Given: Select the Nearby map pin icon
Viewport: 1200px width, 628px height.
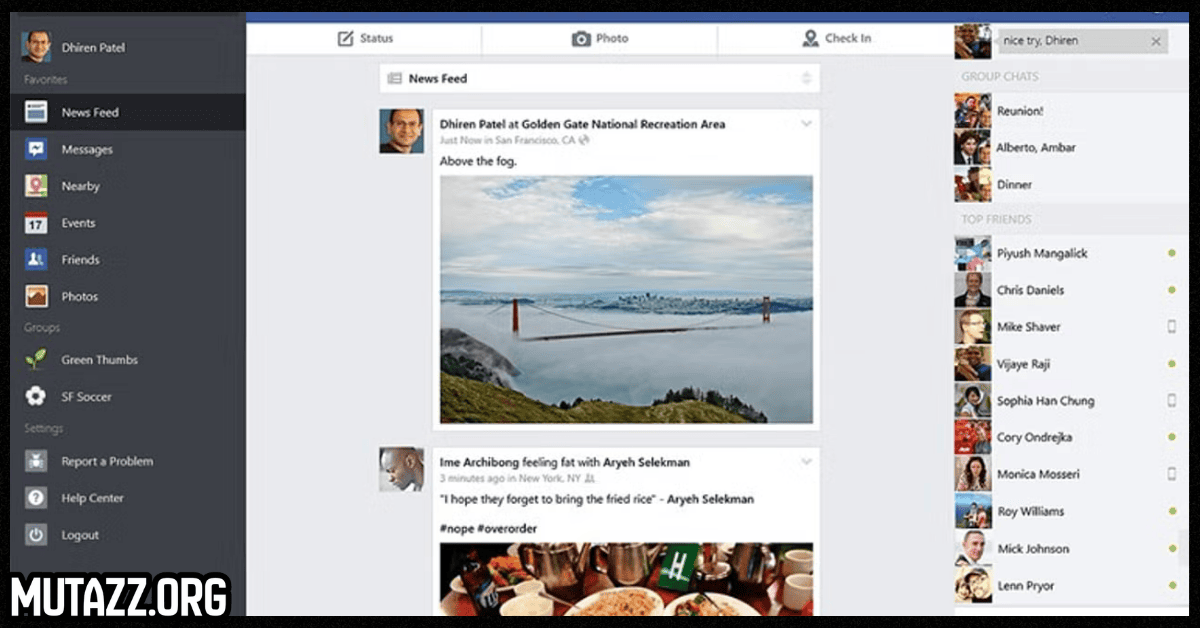Looking at the screenshot, I should [x=36, y=186].
